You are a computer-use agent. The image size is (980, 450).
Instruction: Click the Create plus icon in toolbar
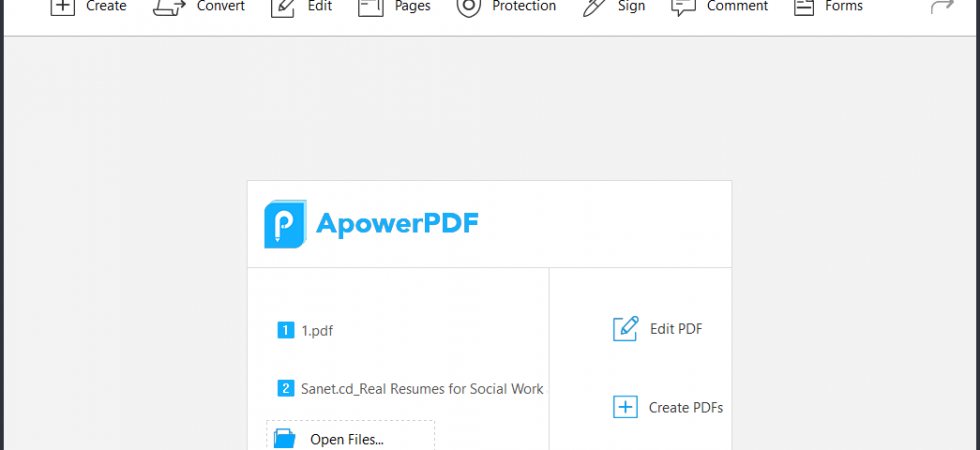click(x=62, y=6)
